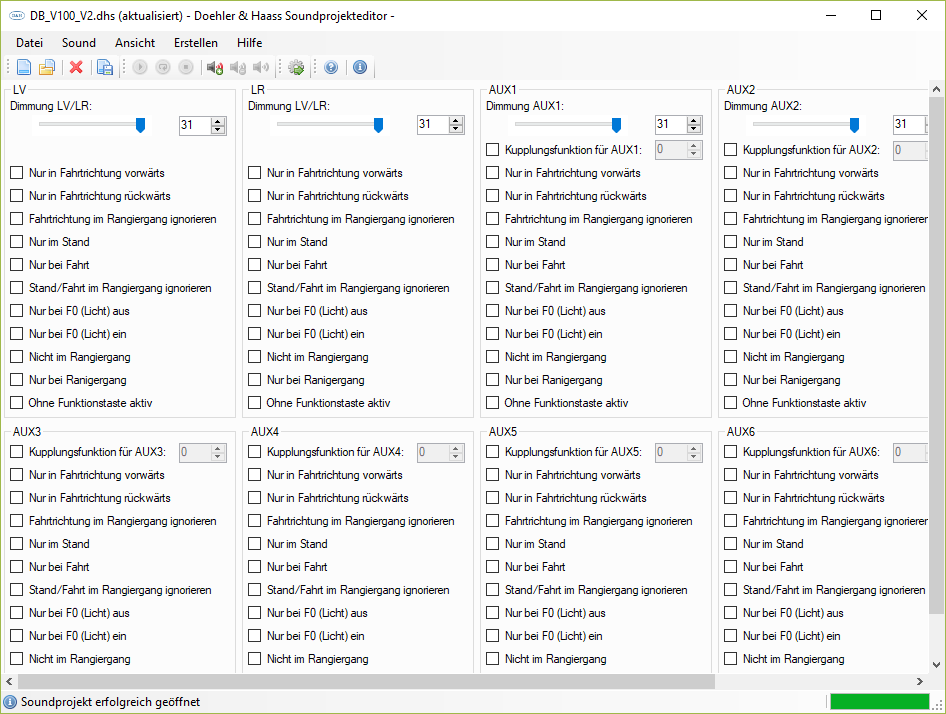Viewport: 946px width, 714px height.
Task: Click the LV dimming value field
Action: [195, 125]
